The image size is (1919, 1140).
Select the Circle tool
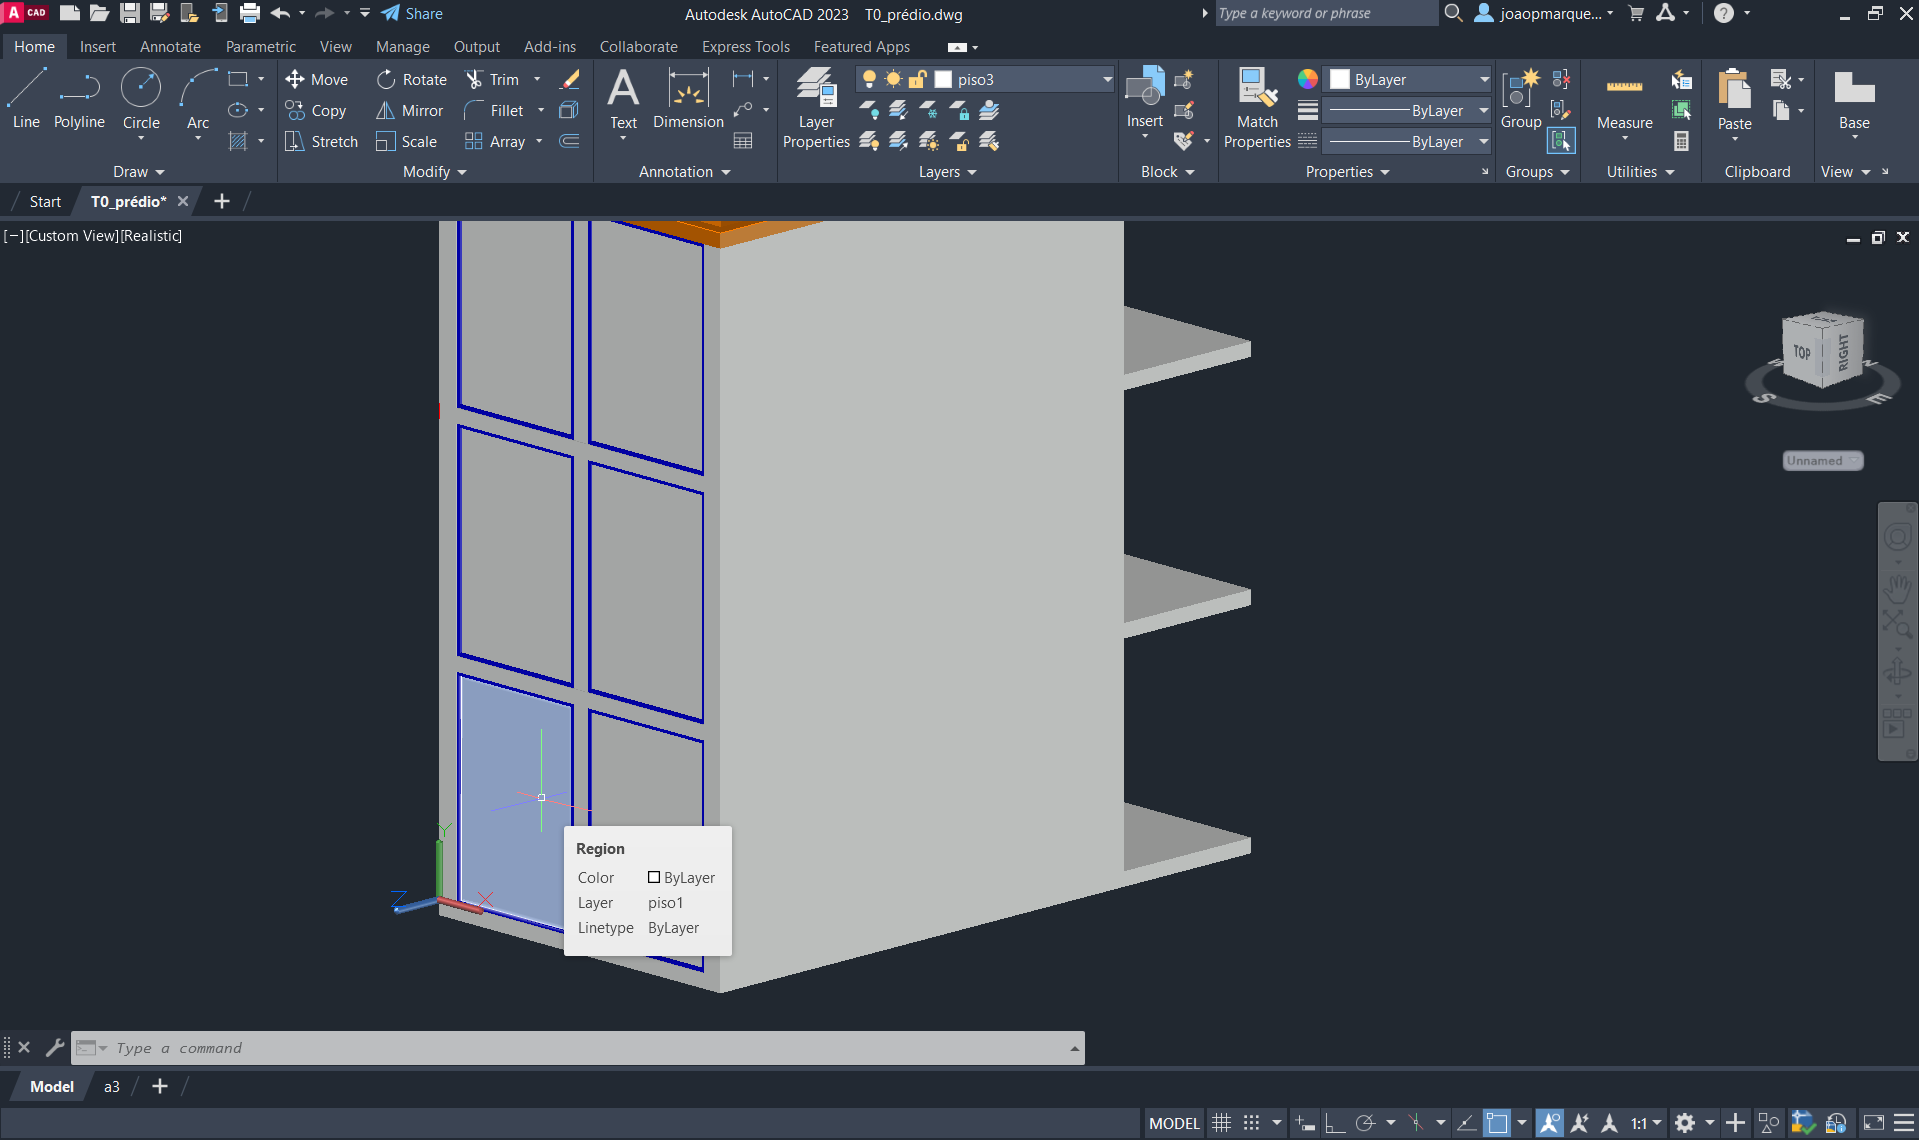(x=141, y=98)
